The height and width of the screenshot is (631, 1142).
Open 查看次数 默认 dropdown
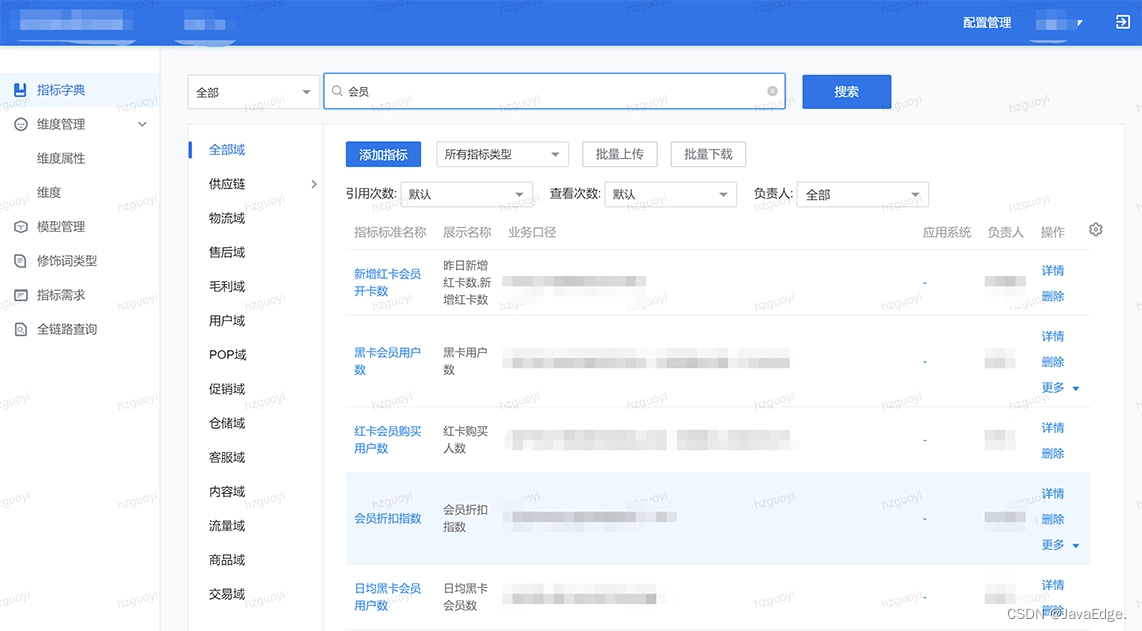(x=670, y=195)
